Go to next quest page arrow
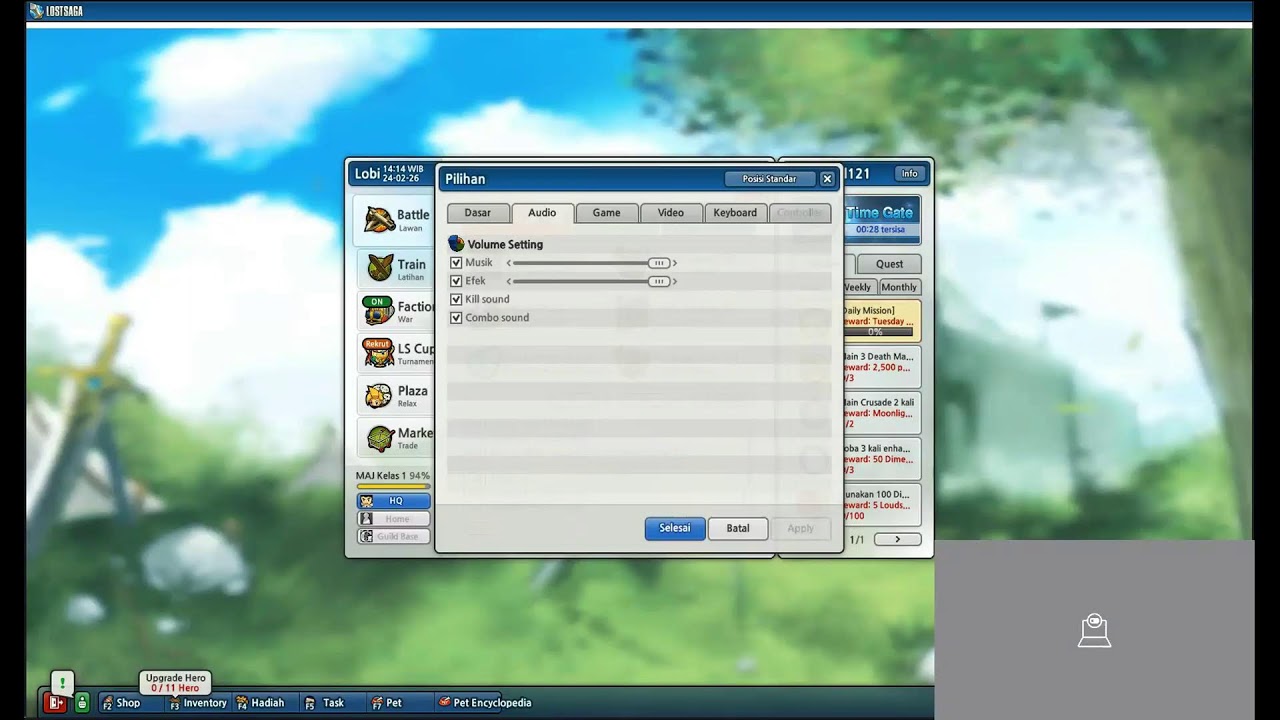 (x=897, y=539)
